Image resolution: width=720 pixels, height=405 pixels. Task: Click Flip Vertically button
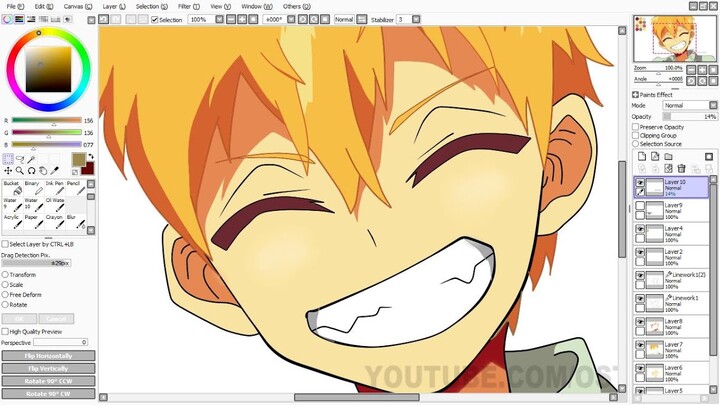(48, 368)
